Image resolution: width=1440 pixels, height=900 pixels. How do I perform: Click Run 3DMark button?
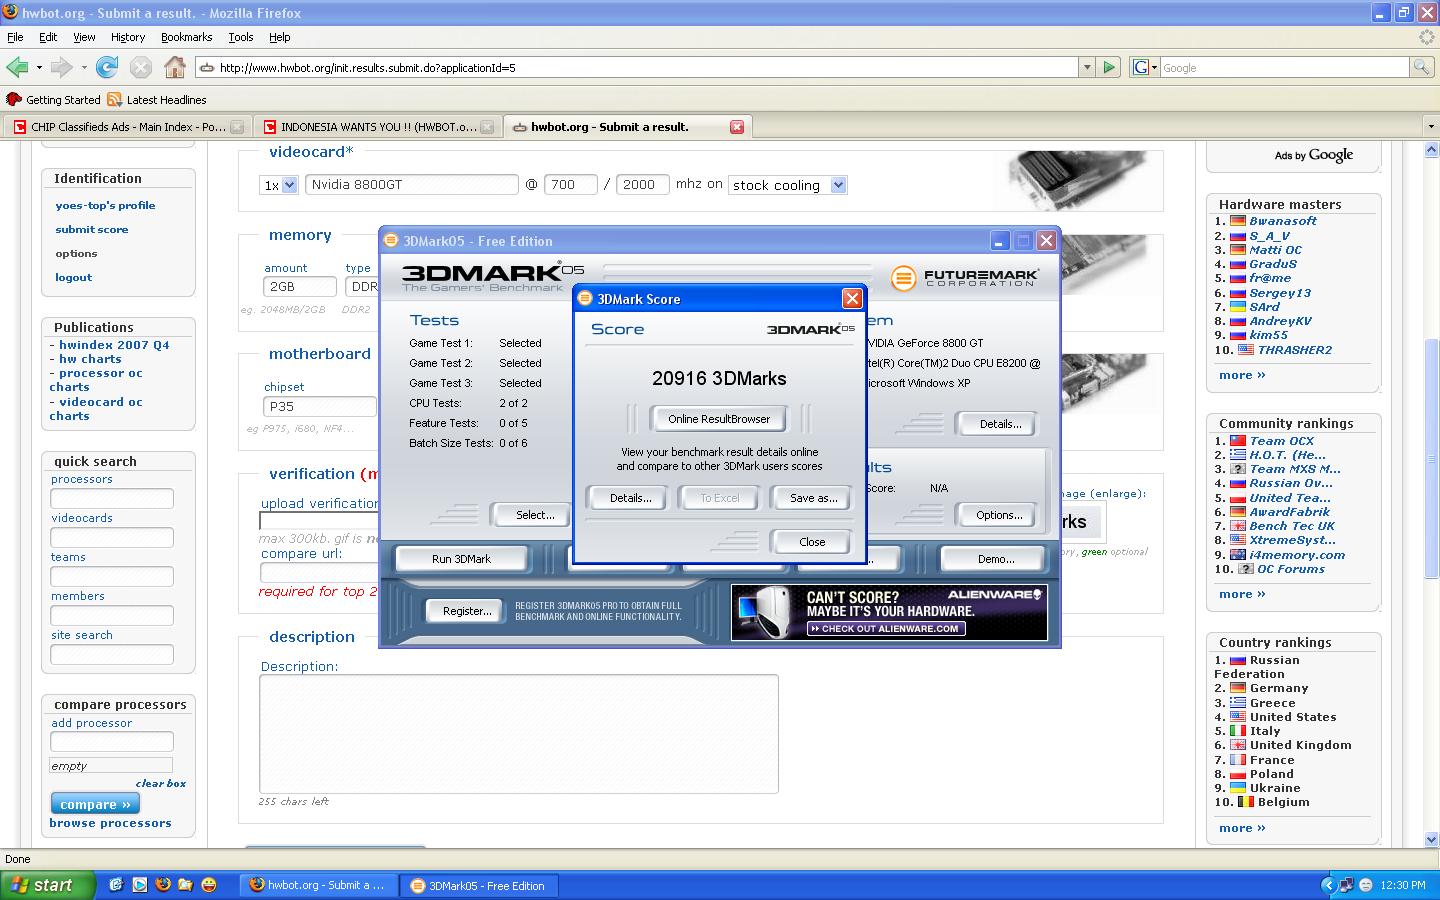(461, 559)
